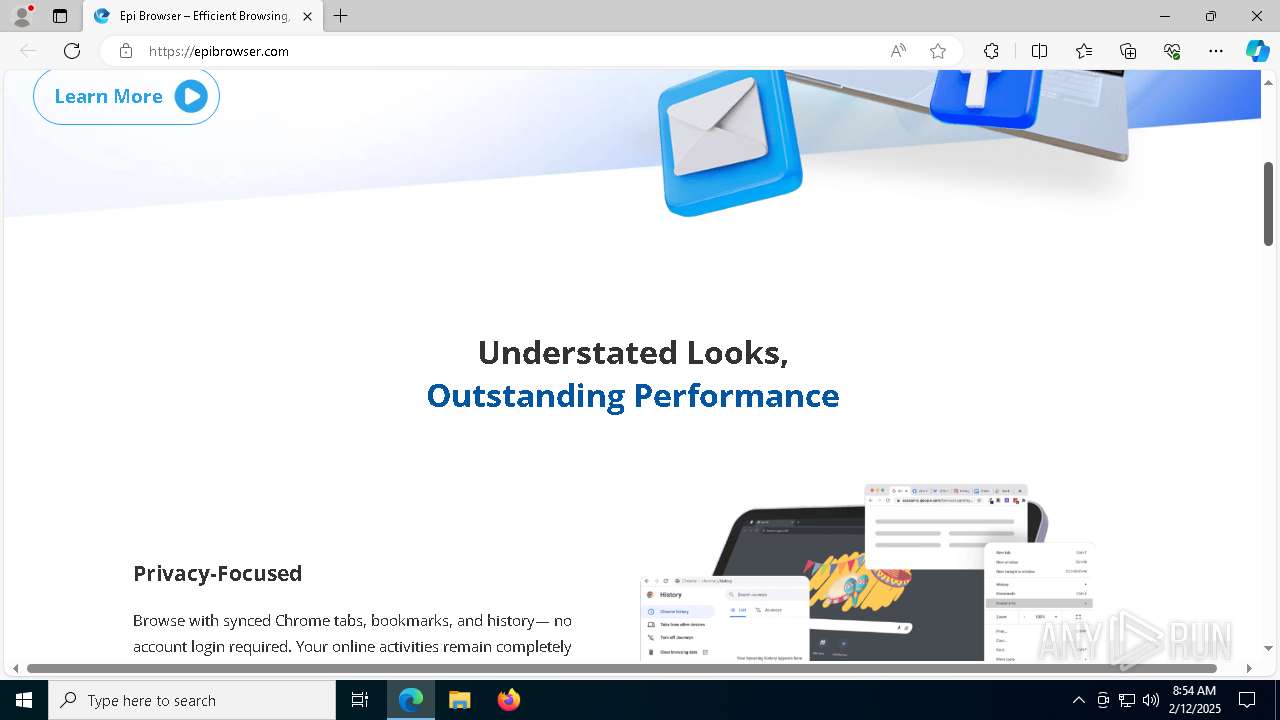Viewport: 1280px width, 720px height.
Task: Open the network tray icon
Action: click(1127, 700)
